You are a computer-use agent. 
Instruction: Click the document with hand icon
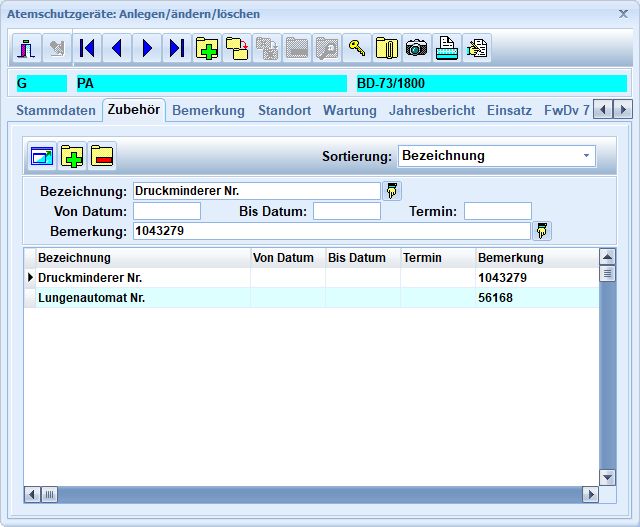coord(476,49)
